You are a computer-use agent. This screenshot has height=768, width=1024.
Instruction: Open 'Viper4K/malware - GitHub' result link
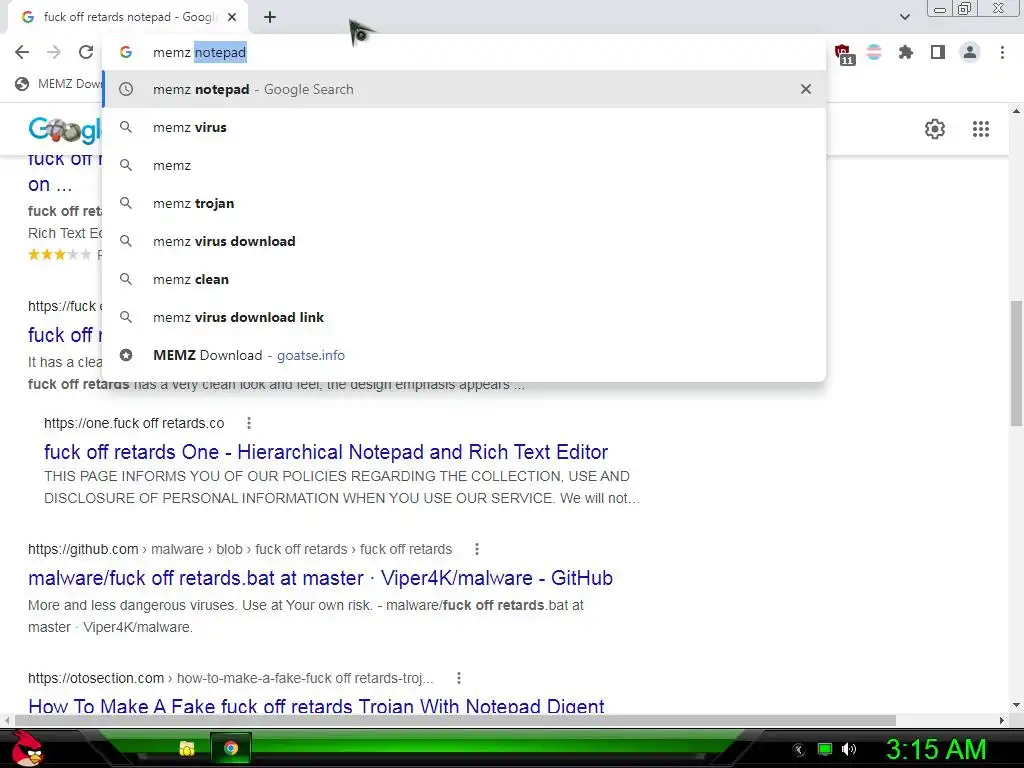pos(320,578)
